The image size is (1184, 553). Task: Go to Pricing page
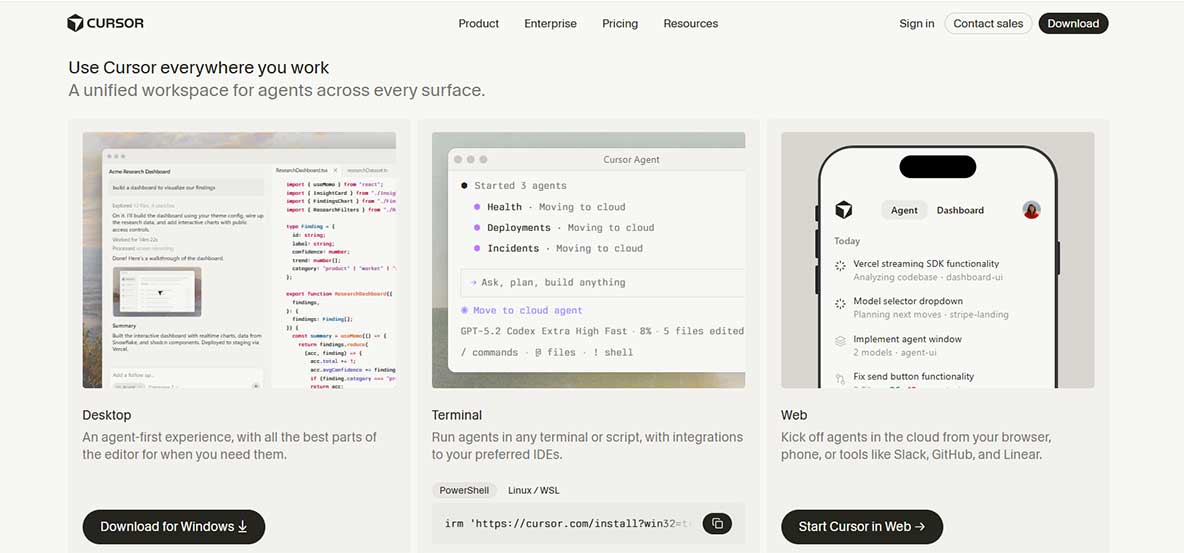coord(620,23)
